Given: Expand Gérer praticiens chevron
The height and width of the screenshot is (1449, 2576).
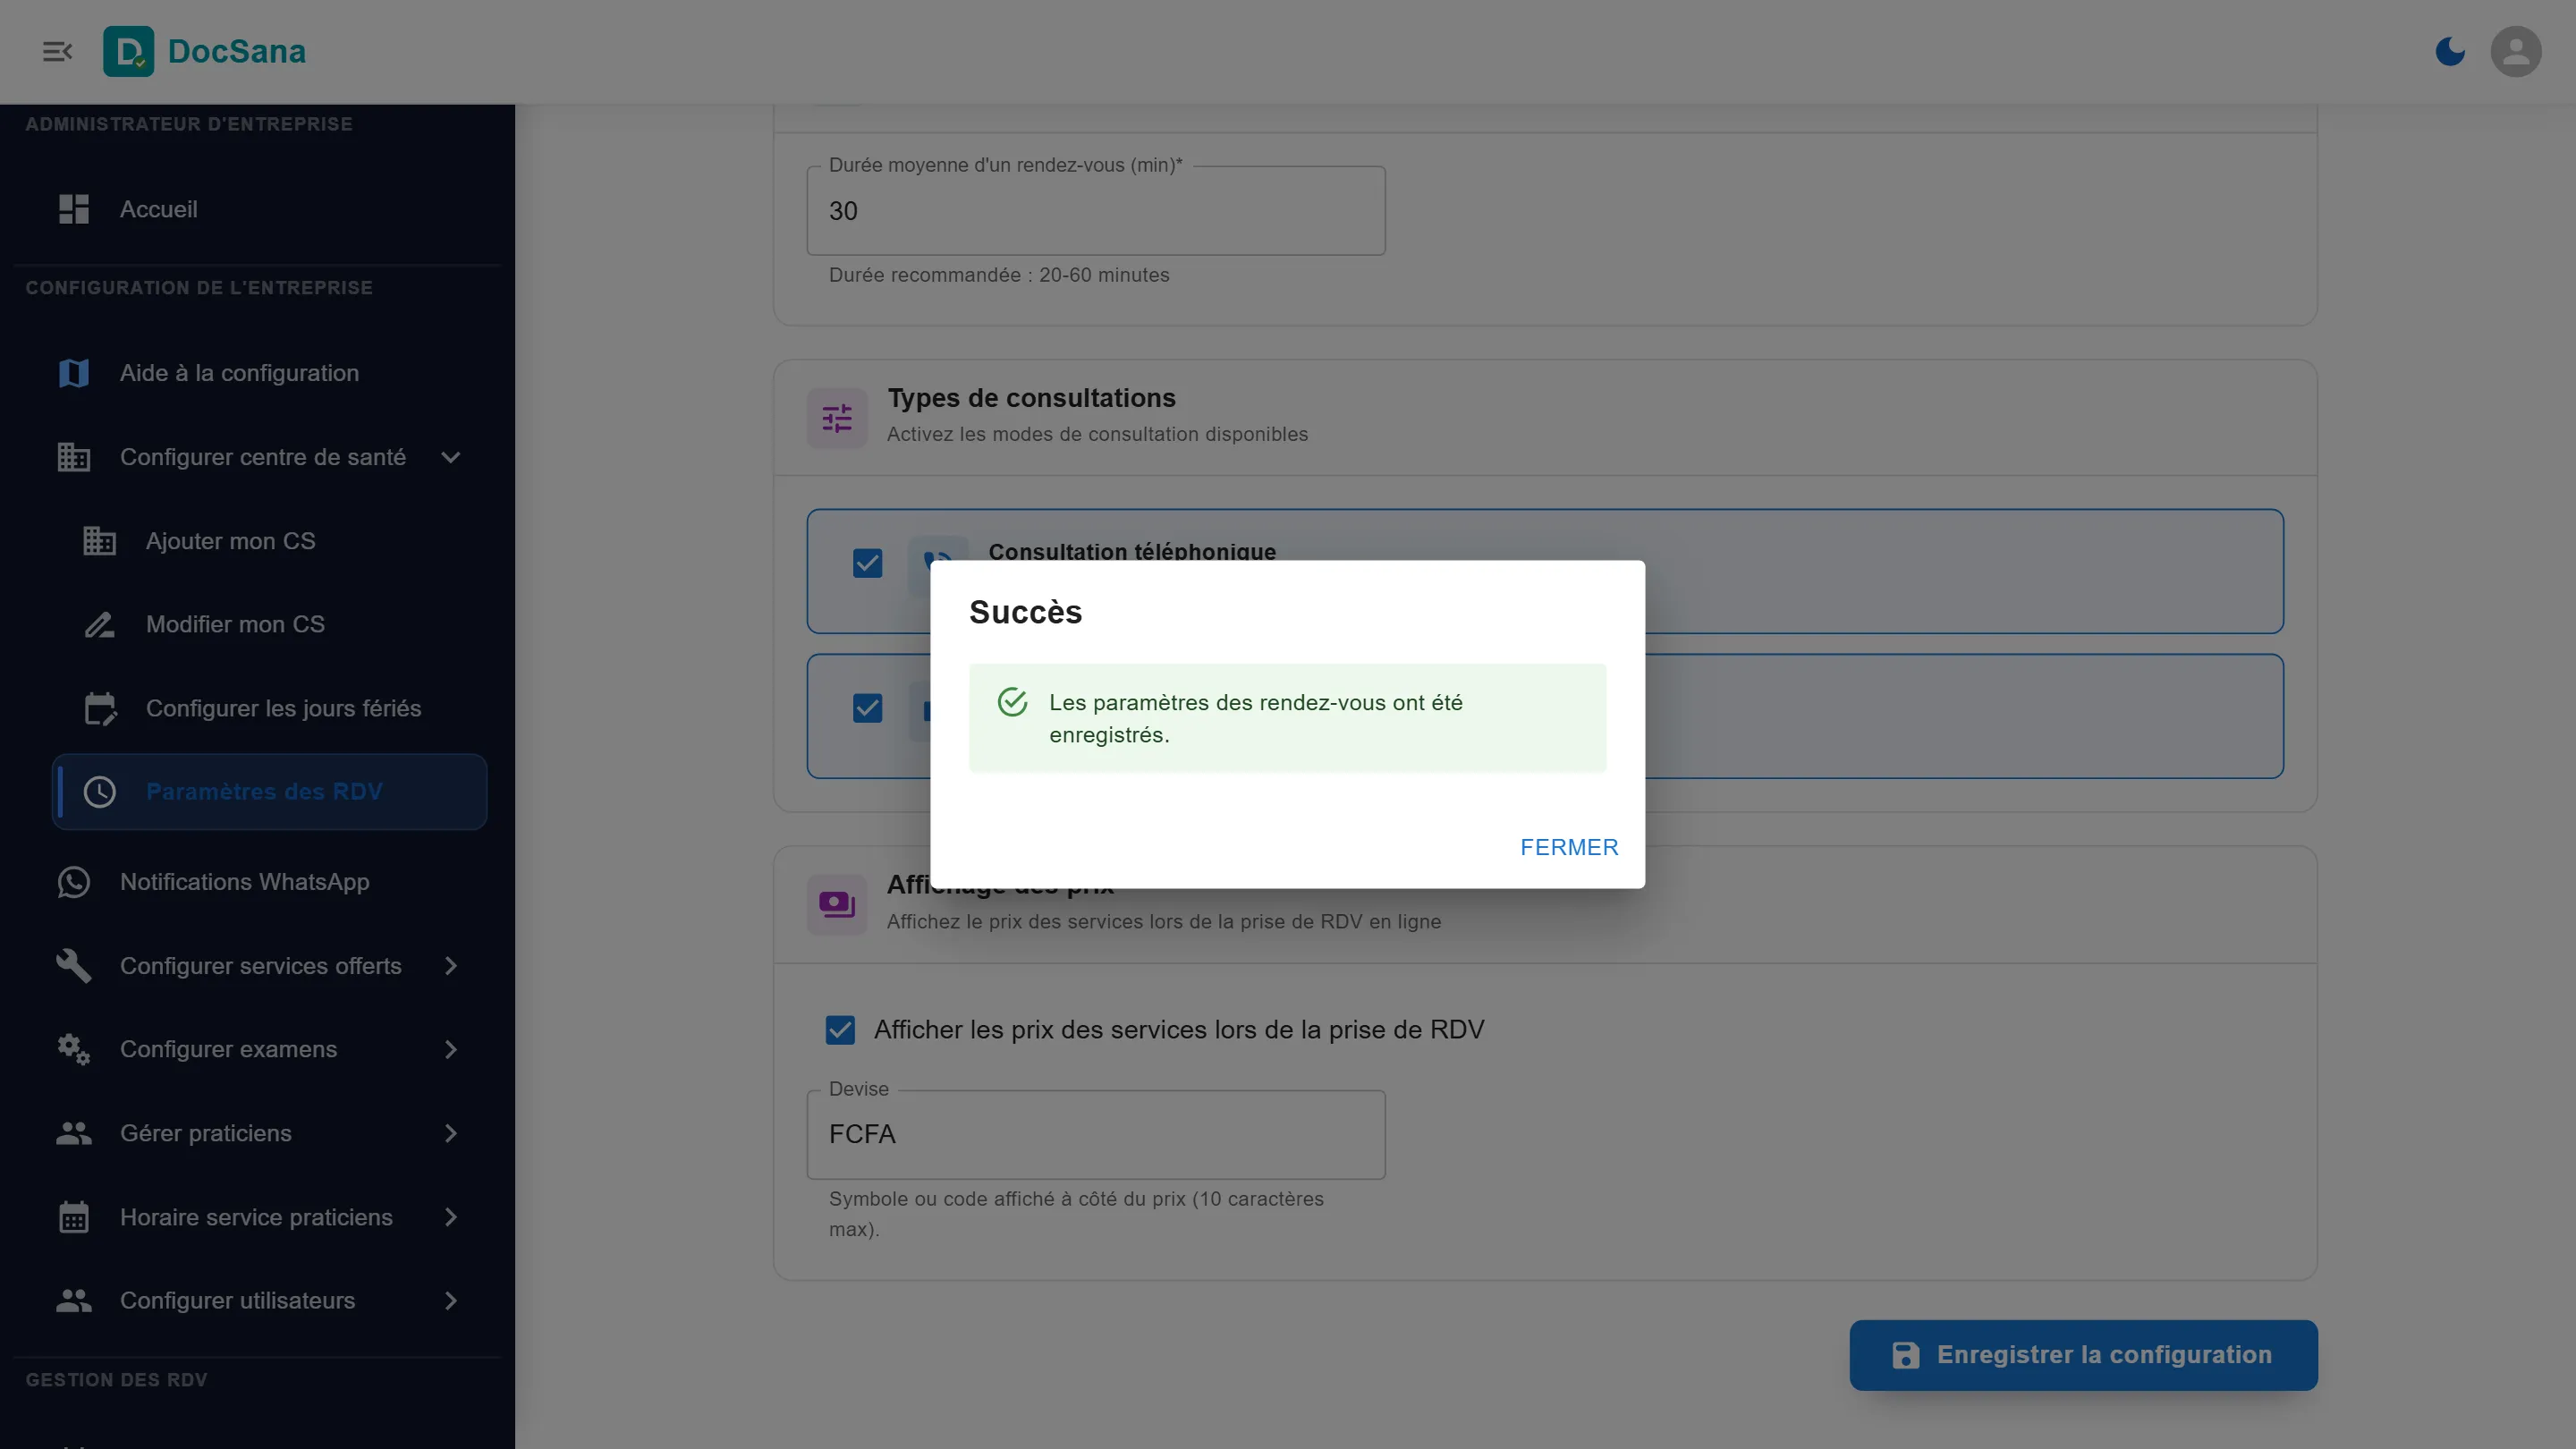Looking at the screenshot, I should (451, 1133).
